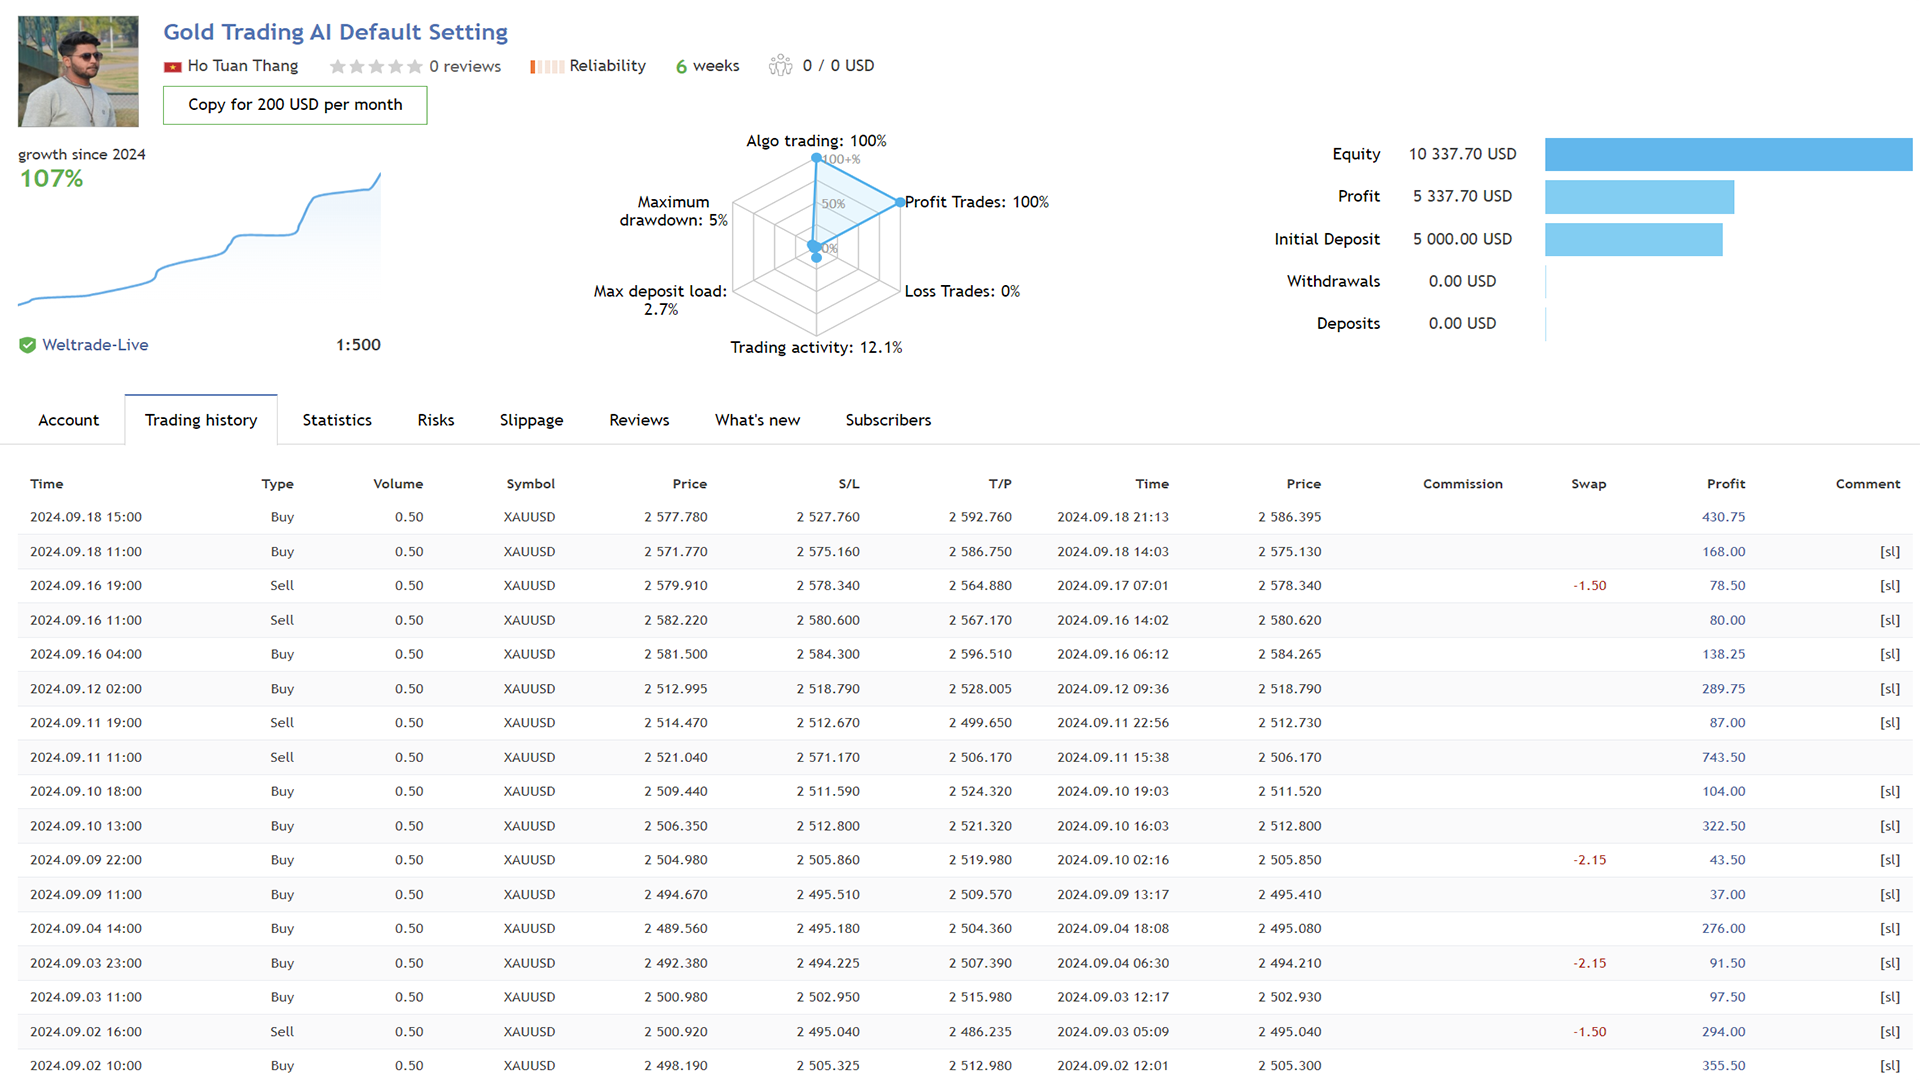Click the 2024.09.02 16:00 trade open time

click(86, 1032)
